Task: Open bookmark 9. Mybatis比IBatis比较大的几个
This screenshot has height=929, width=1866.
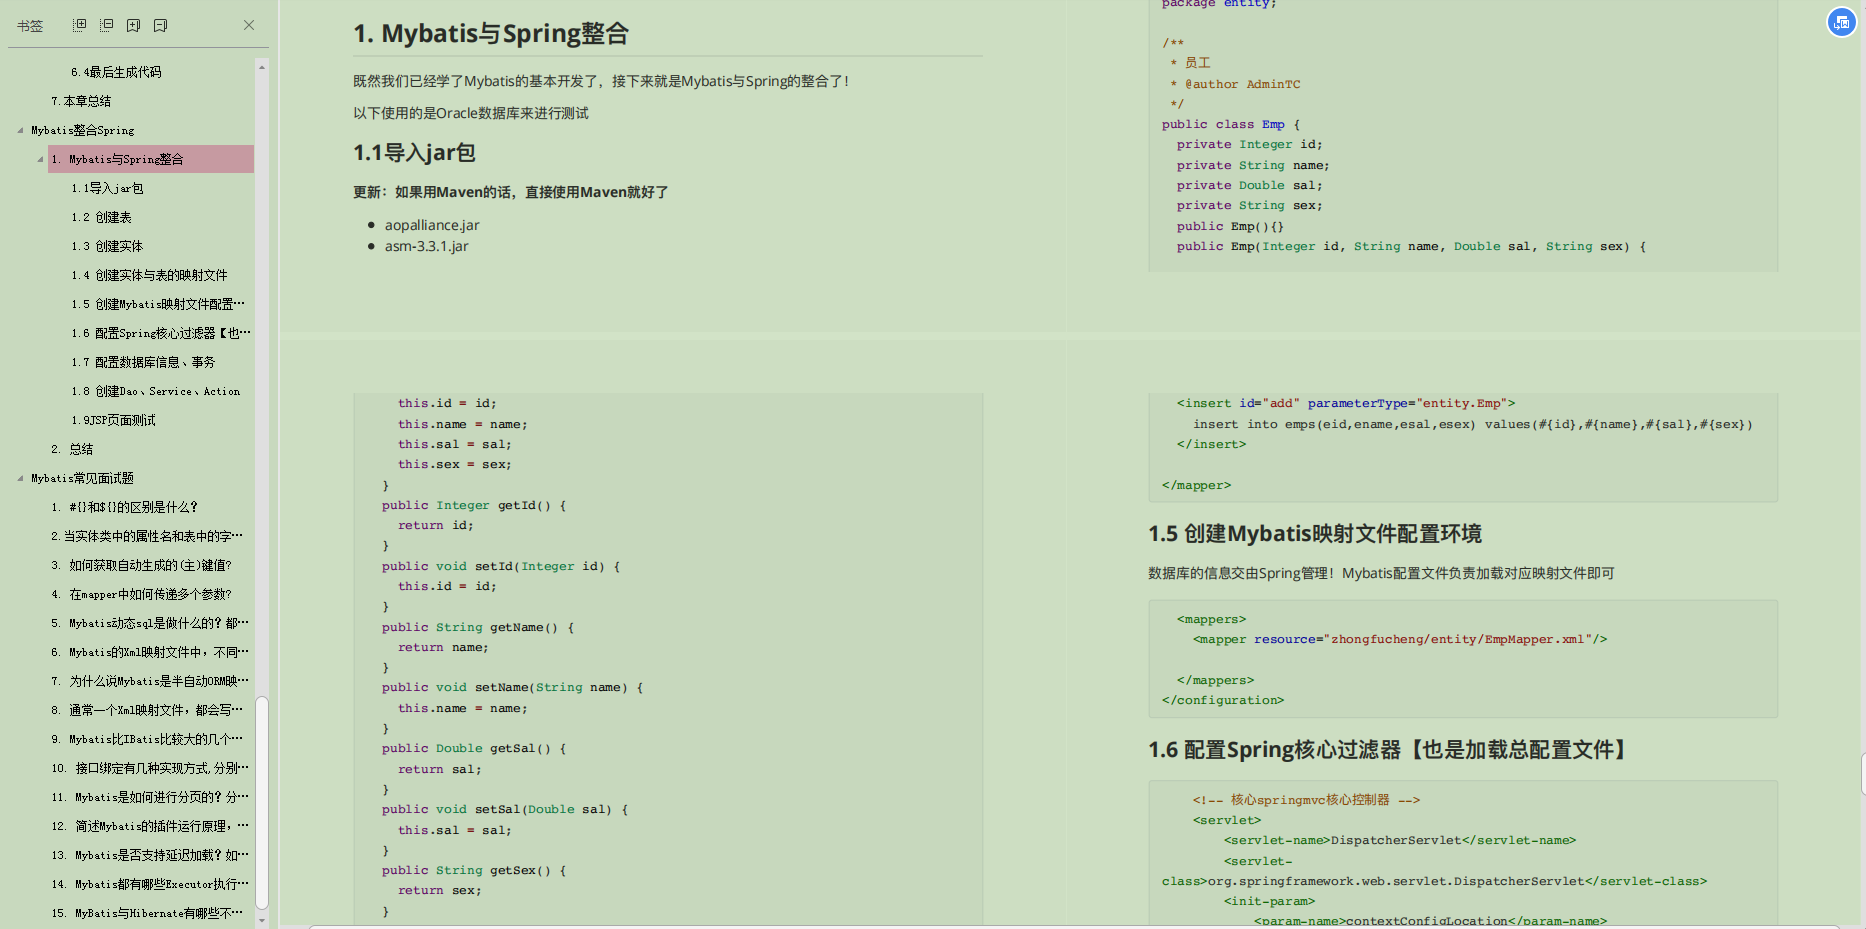Action: point(147,739)
